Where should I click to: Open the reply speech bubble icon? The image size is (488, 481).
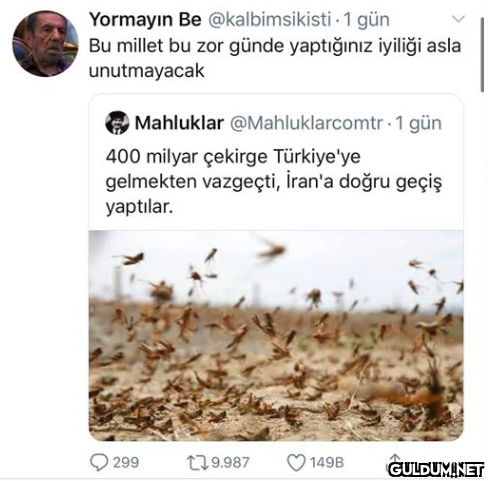[x=99, y=463]
